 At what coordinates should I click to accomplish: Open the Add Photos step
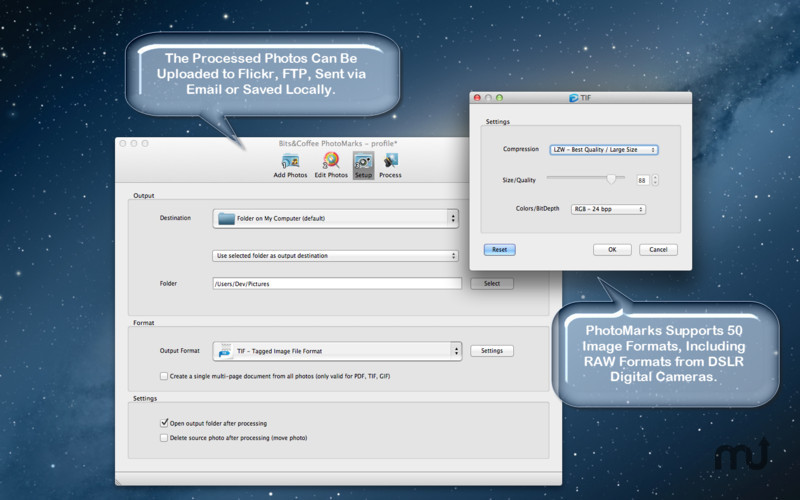290,166
